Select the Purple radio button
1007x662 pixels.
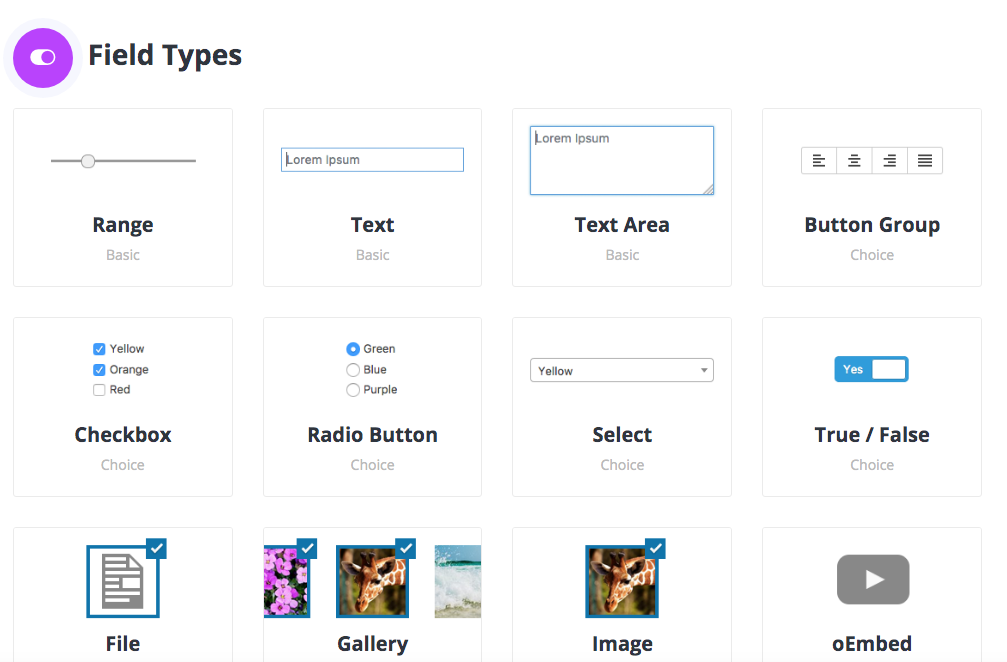(x=353, y=390)
